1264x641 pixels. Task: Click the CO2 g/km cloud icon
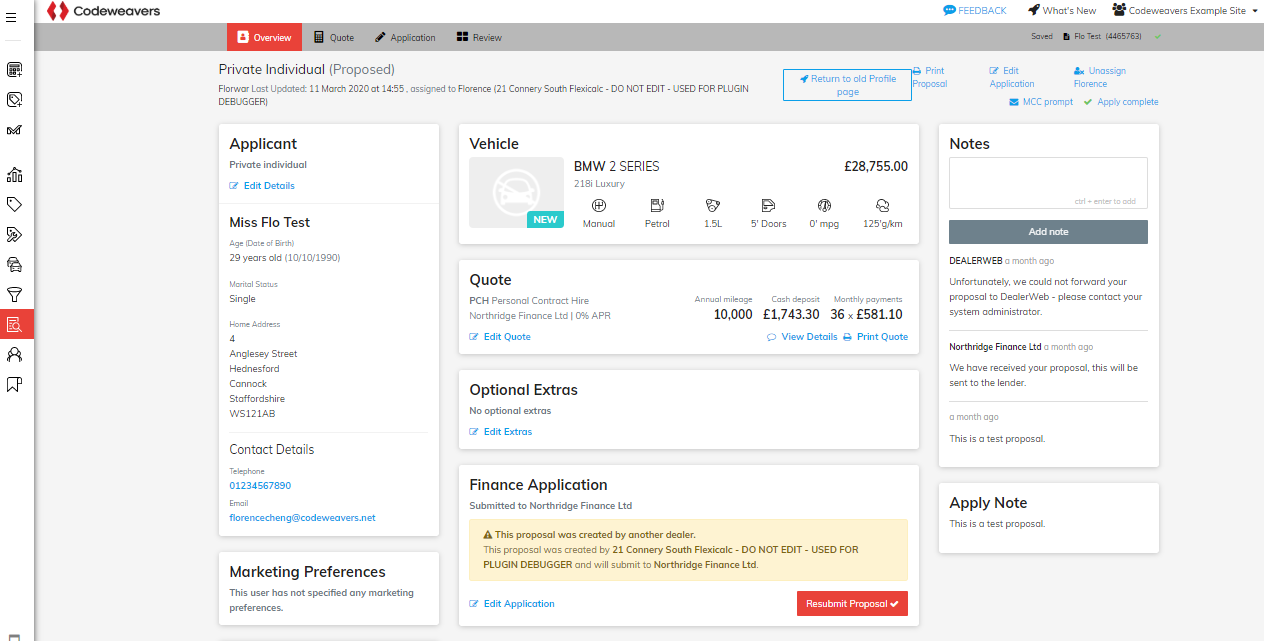coord(882,205)
